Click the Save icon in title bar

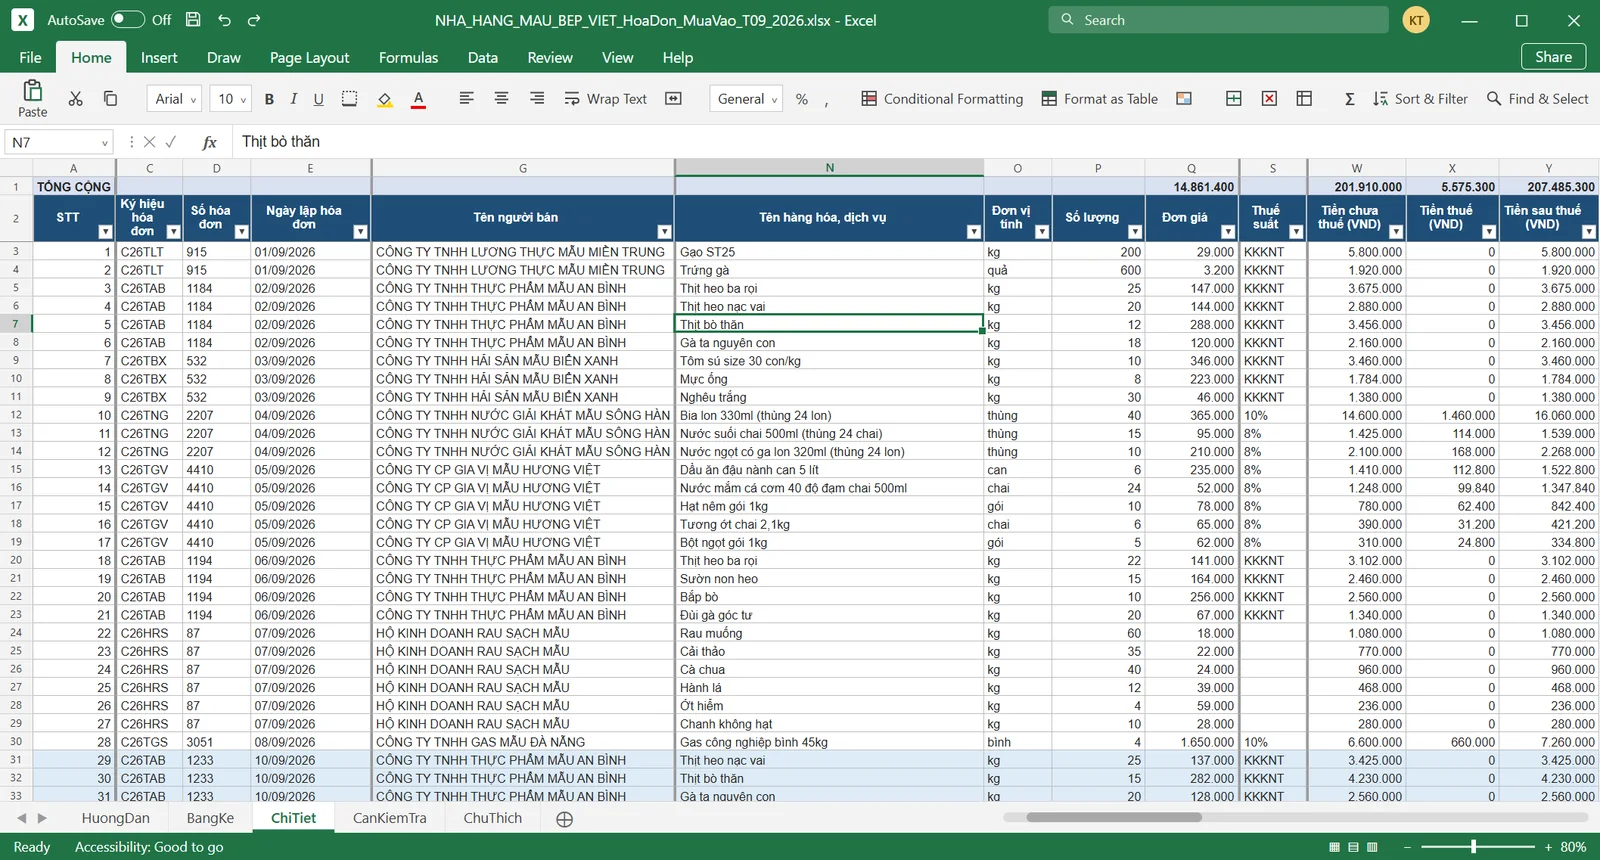click(193, 20)
